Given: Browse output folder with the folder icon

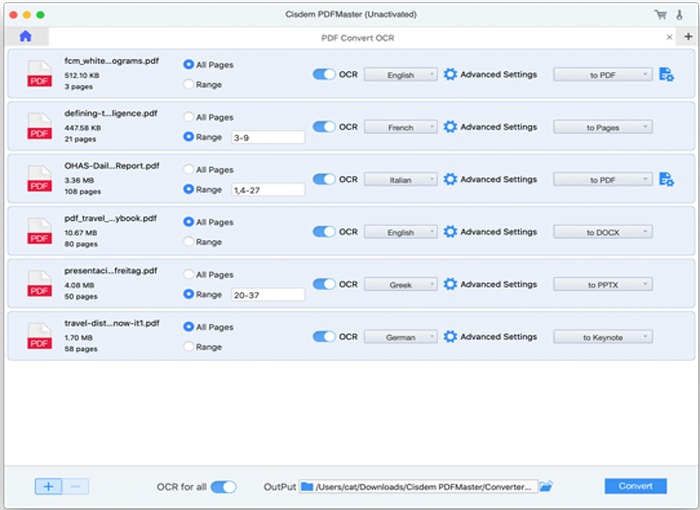Looking at the screenshot, I should coord(546,487).
